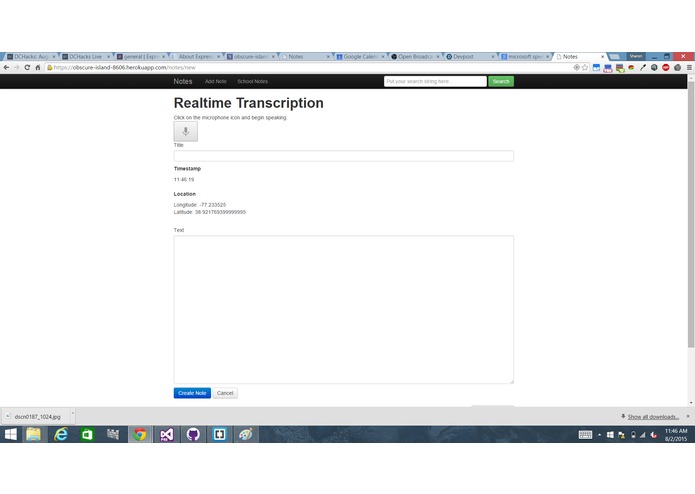Show hidden system tray icons
The image size is (695, 494).
(x=599, y=435)
